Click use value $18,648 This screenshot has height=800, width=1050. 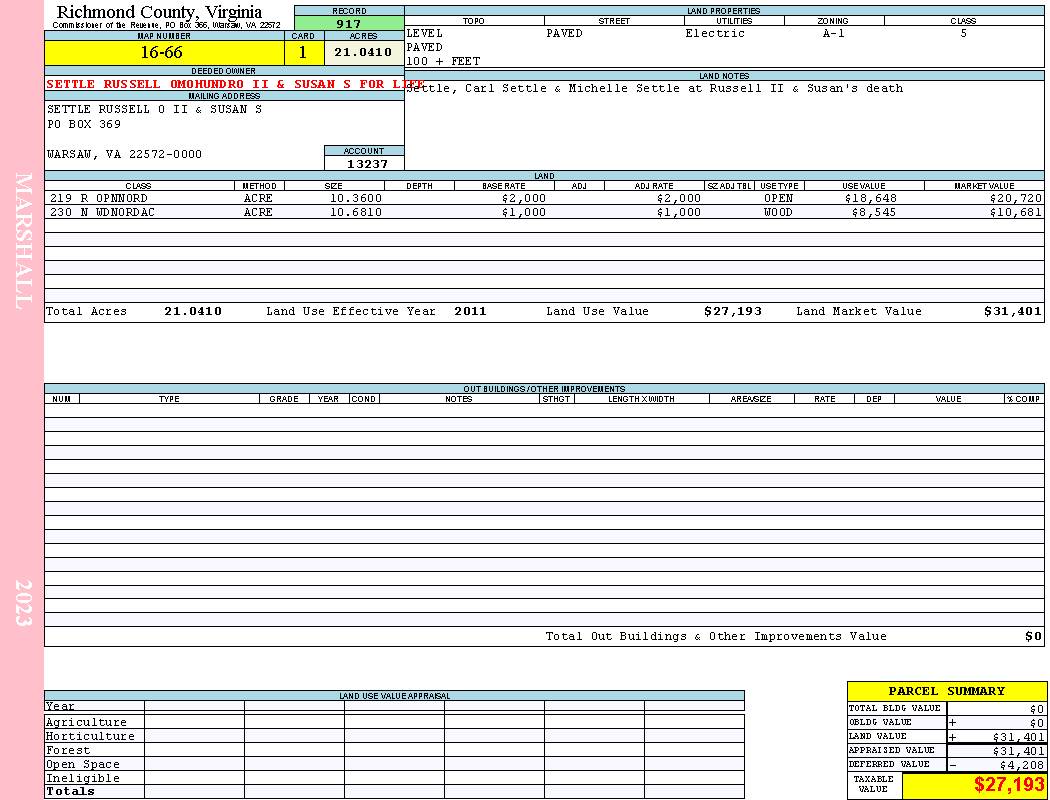pos(871,198)
